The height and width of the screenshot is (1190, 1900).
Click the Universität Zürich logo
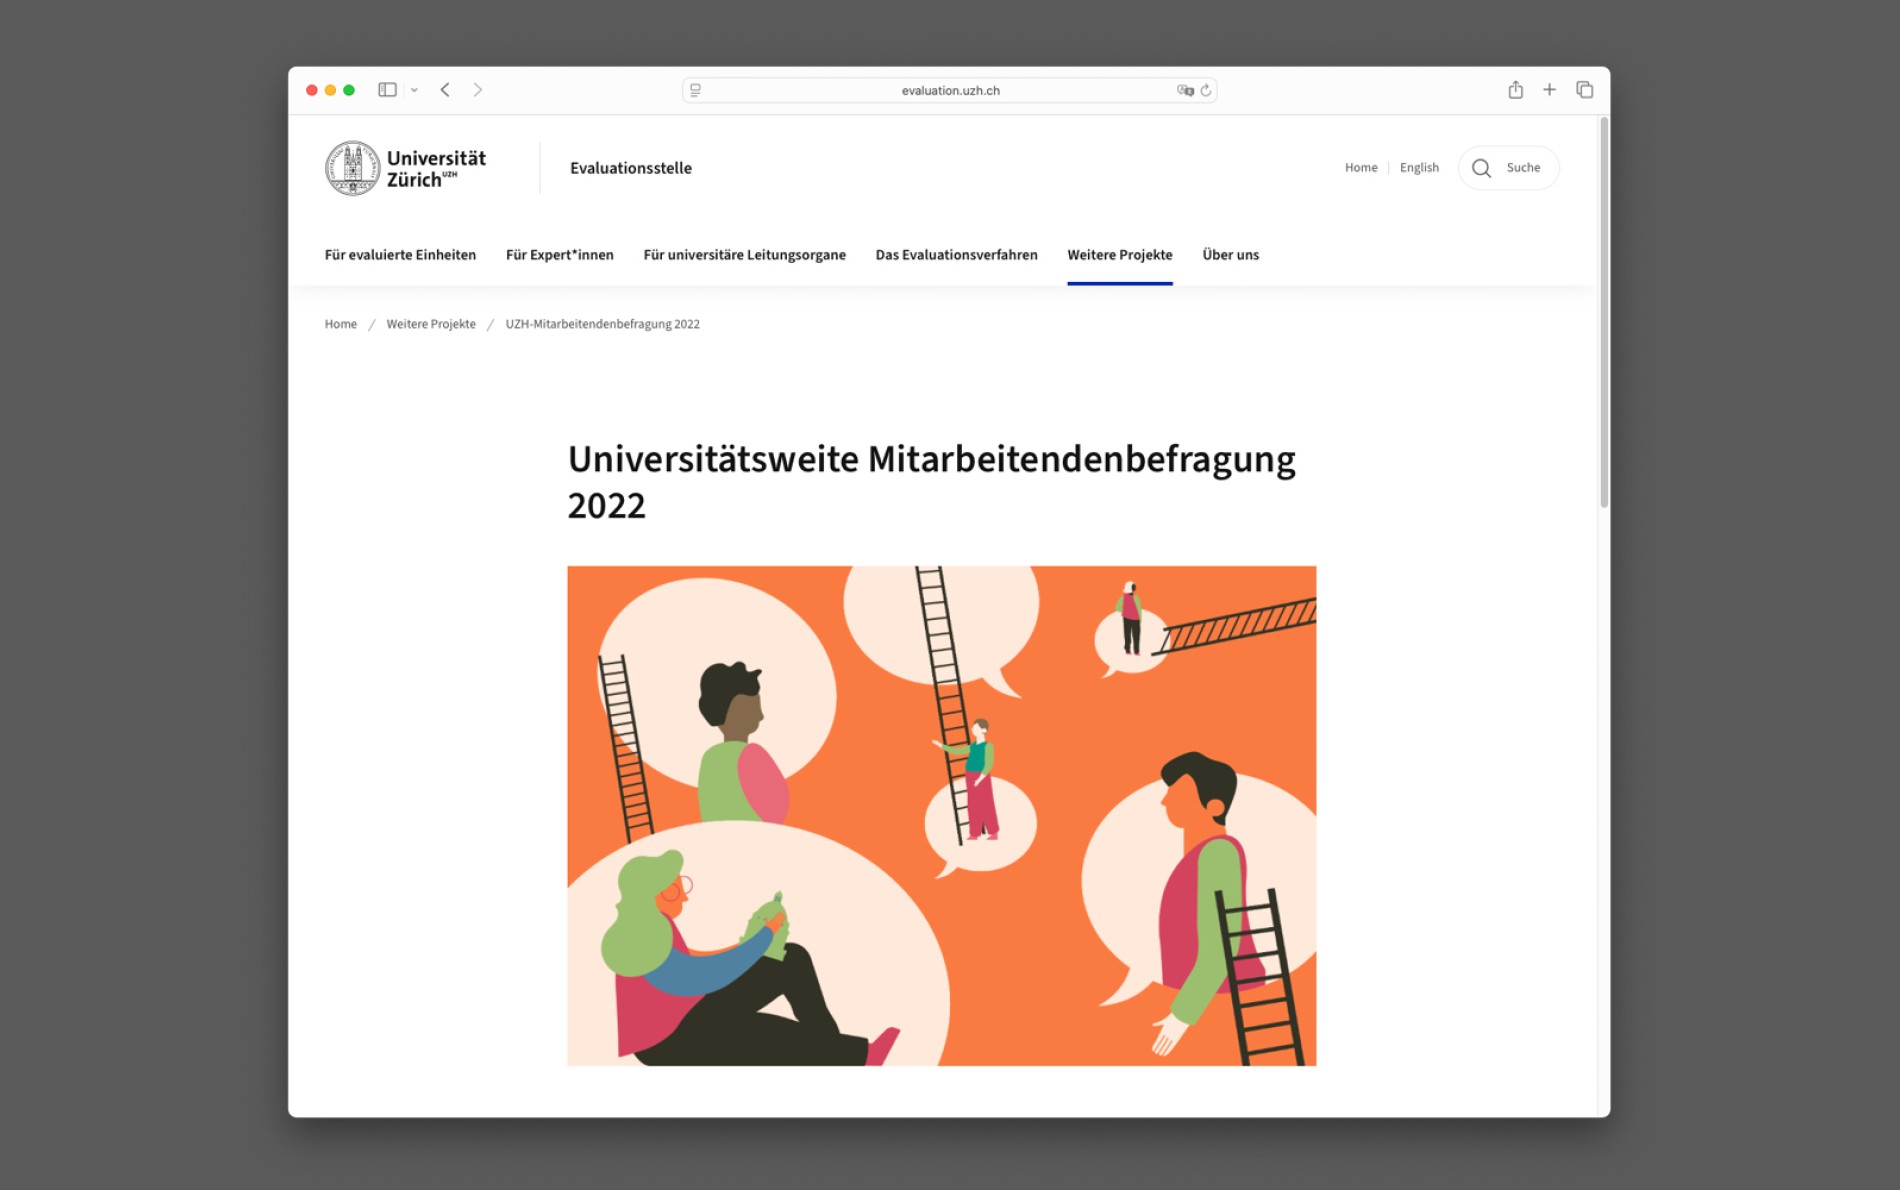405,168
